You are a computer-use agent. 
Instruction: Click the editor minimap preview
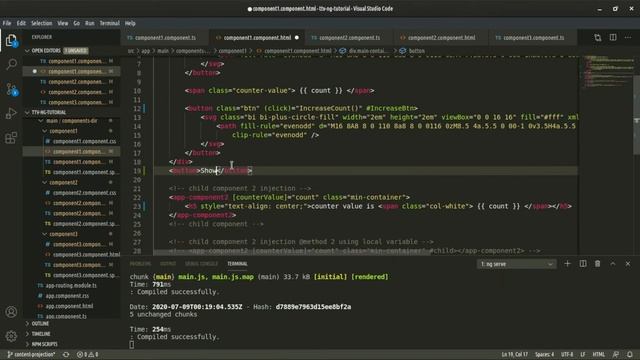click(x=608, y=71)
